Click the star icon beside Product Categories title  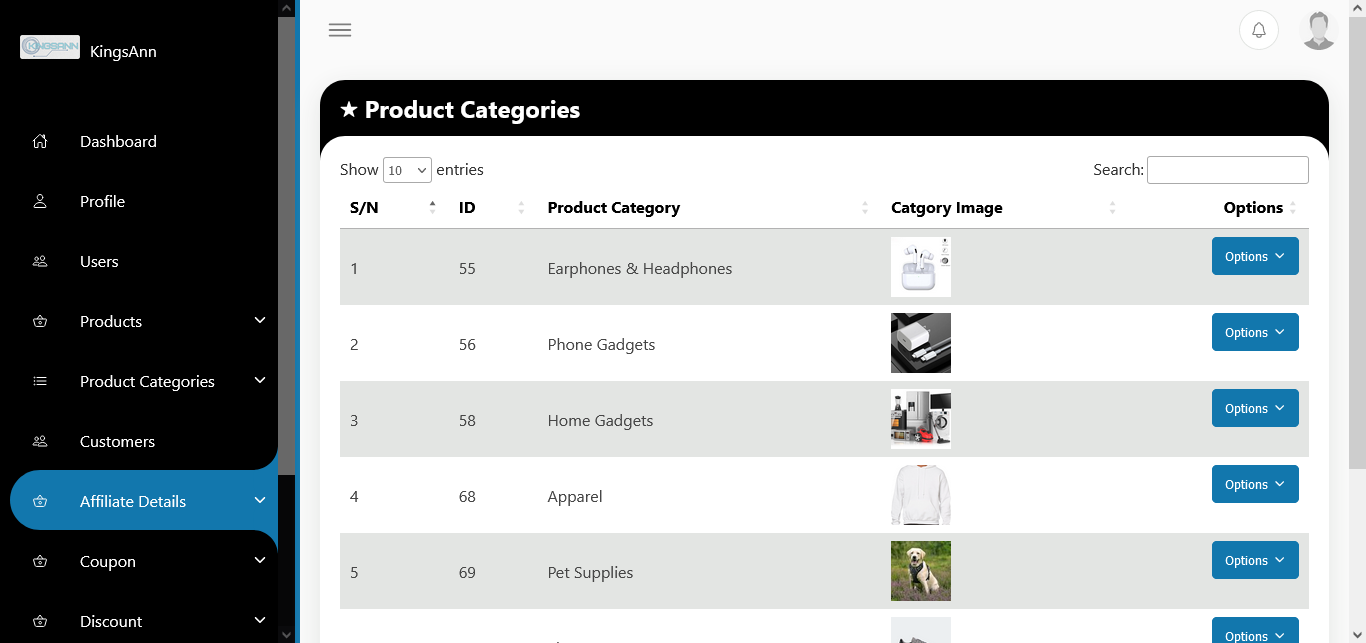(348, 110)
